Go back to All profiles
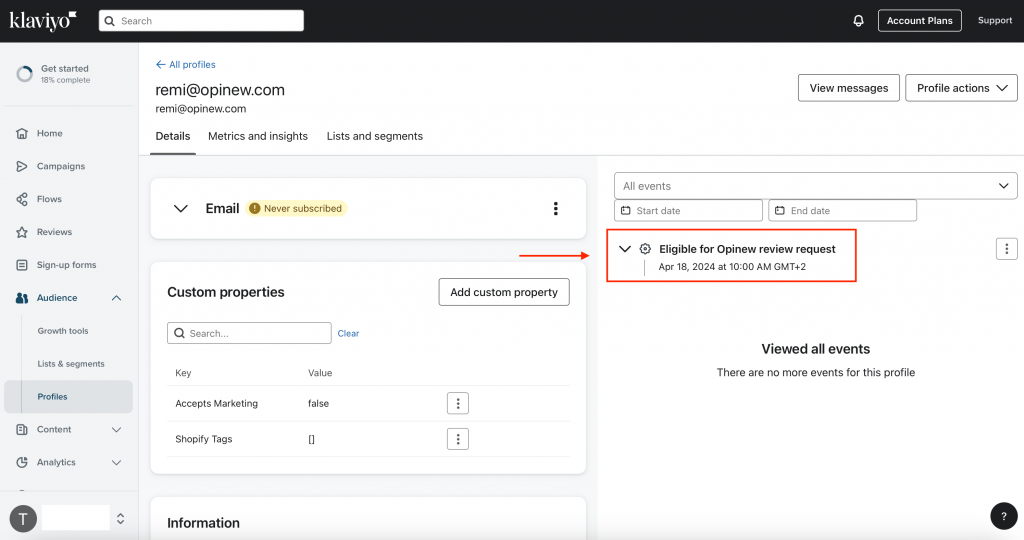 185,65
